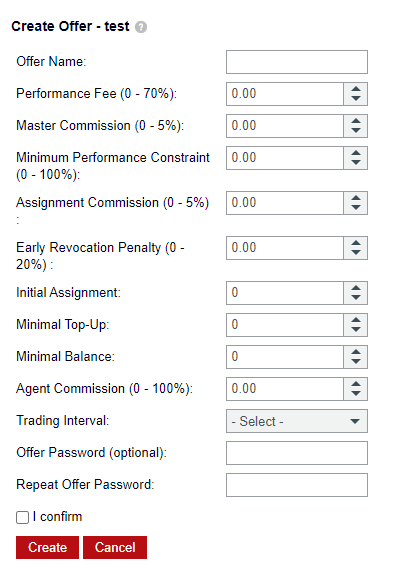Open the Trading Interval dropdown
Screen dimensions: 417x578
[x=297, y=421]
